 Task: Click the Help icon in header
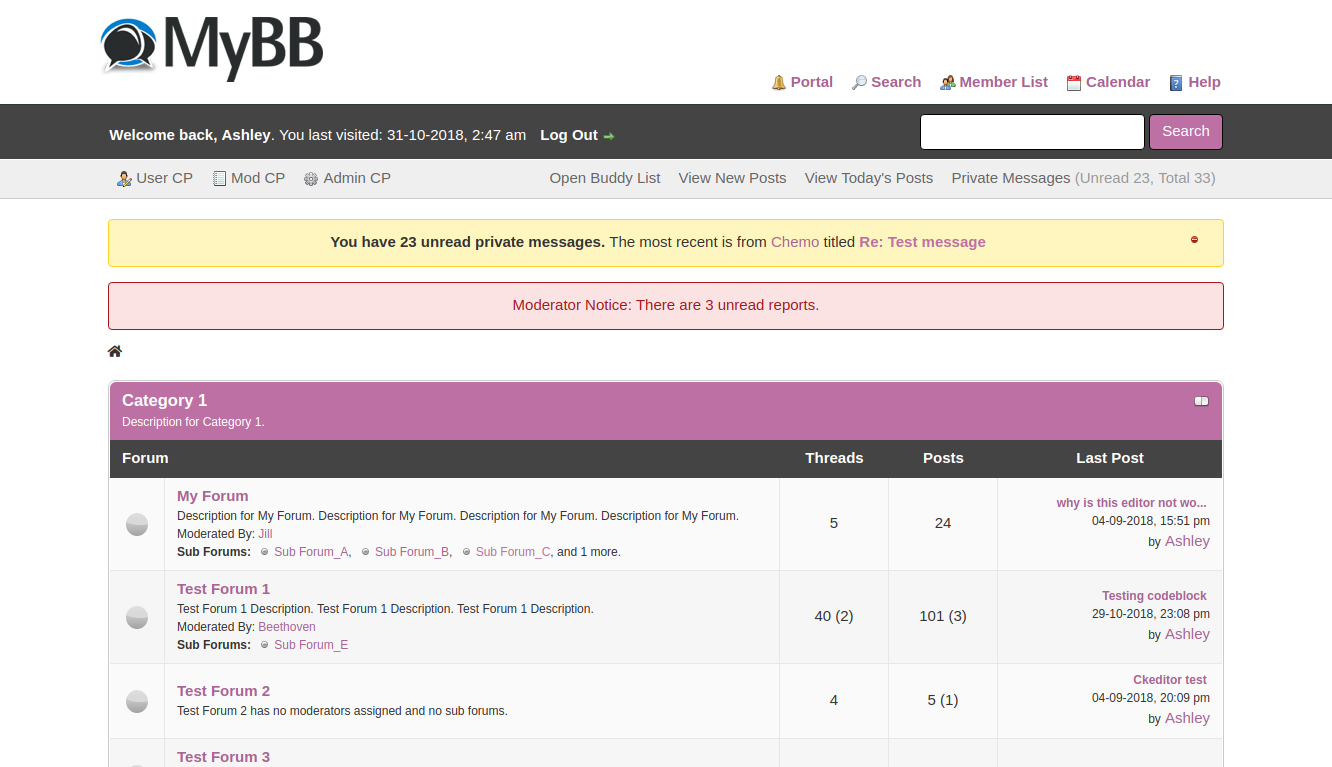(x=1176, y=83)
